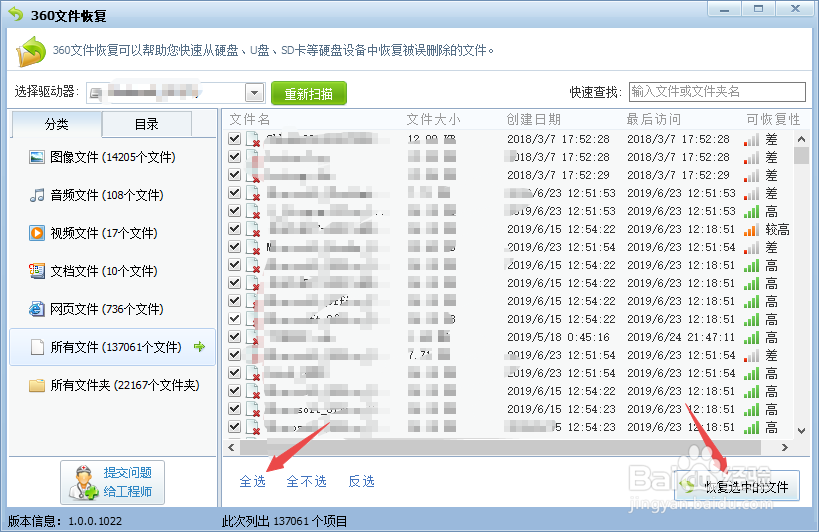The width and height of the screenshot is (819, 532).
Task: Click the horizontal scrollbar thumb
Action: [500, 447]
